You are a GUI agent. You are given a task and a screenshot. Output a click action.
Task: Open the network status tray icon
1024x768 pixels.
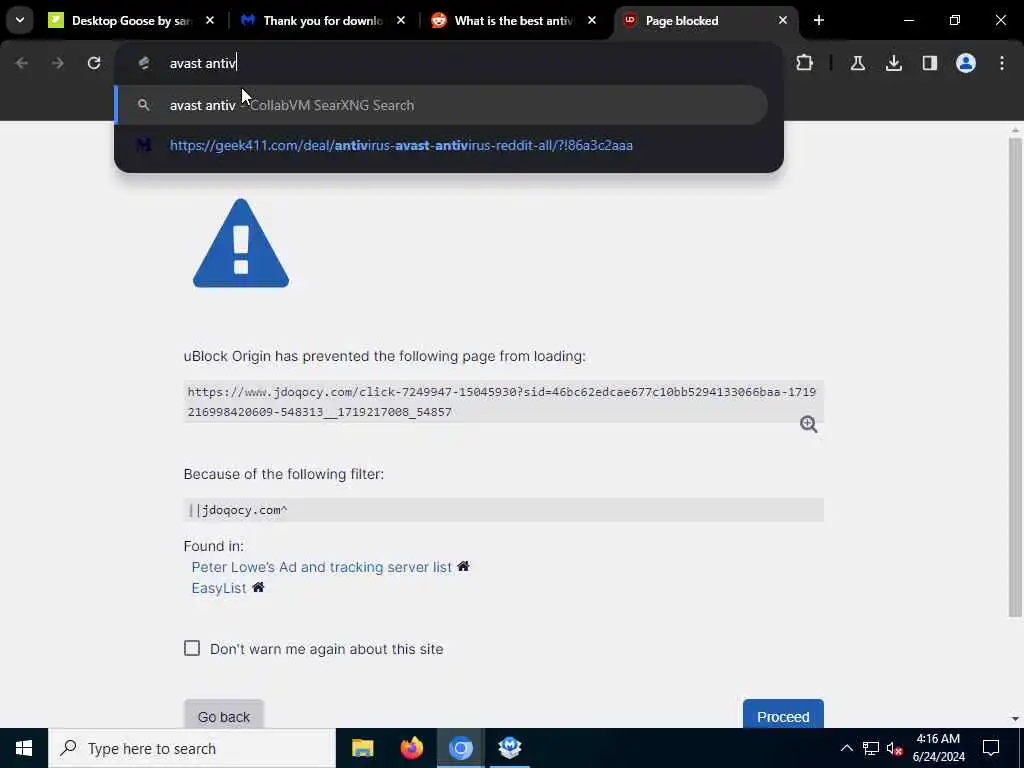(871, 748)
